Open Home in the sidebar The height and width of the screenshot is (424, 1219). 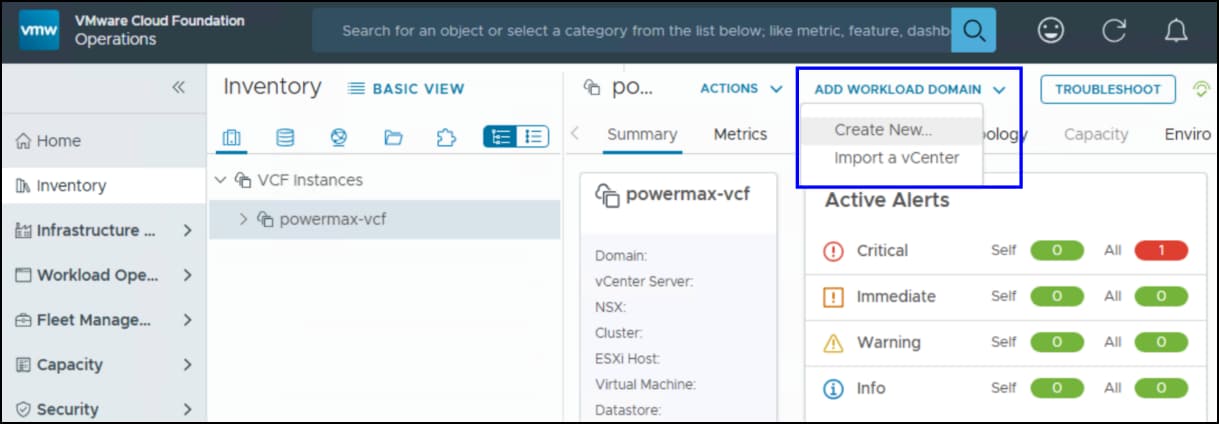tap(103, 141)
